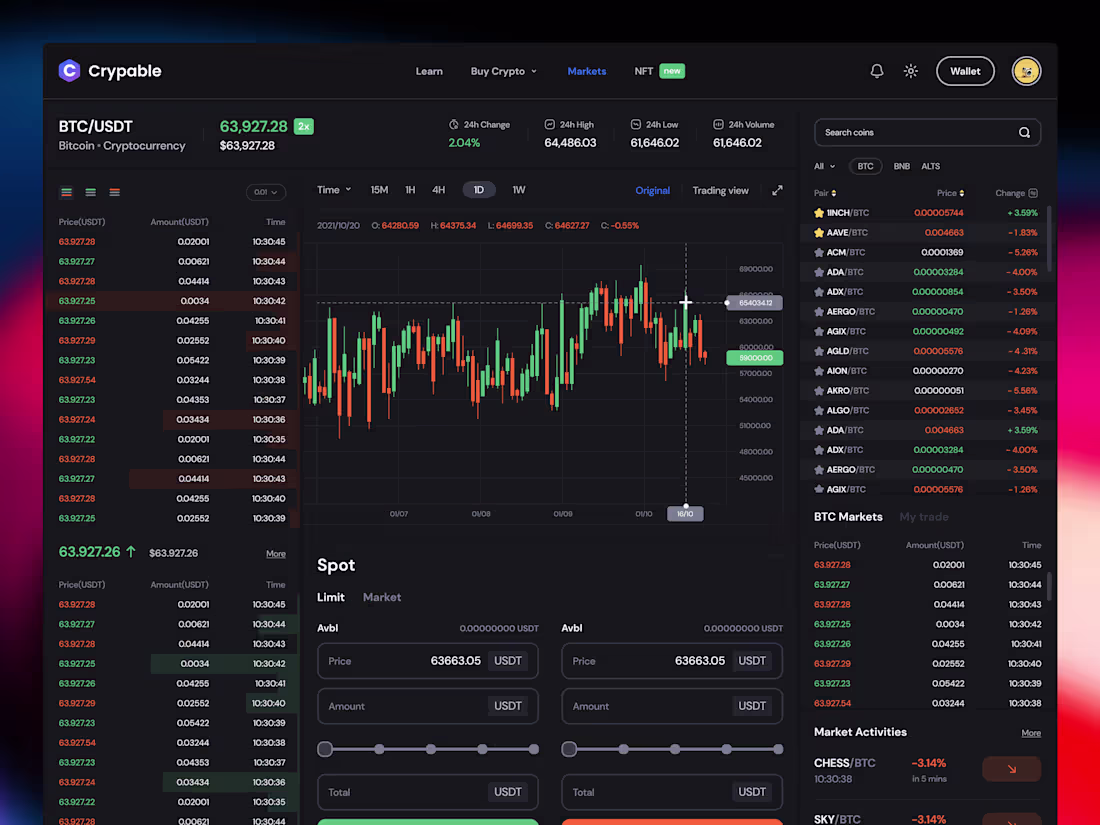Select the combined order book layout icon
Screen dimensions: 1100x825
[67, 192]
